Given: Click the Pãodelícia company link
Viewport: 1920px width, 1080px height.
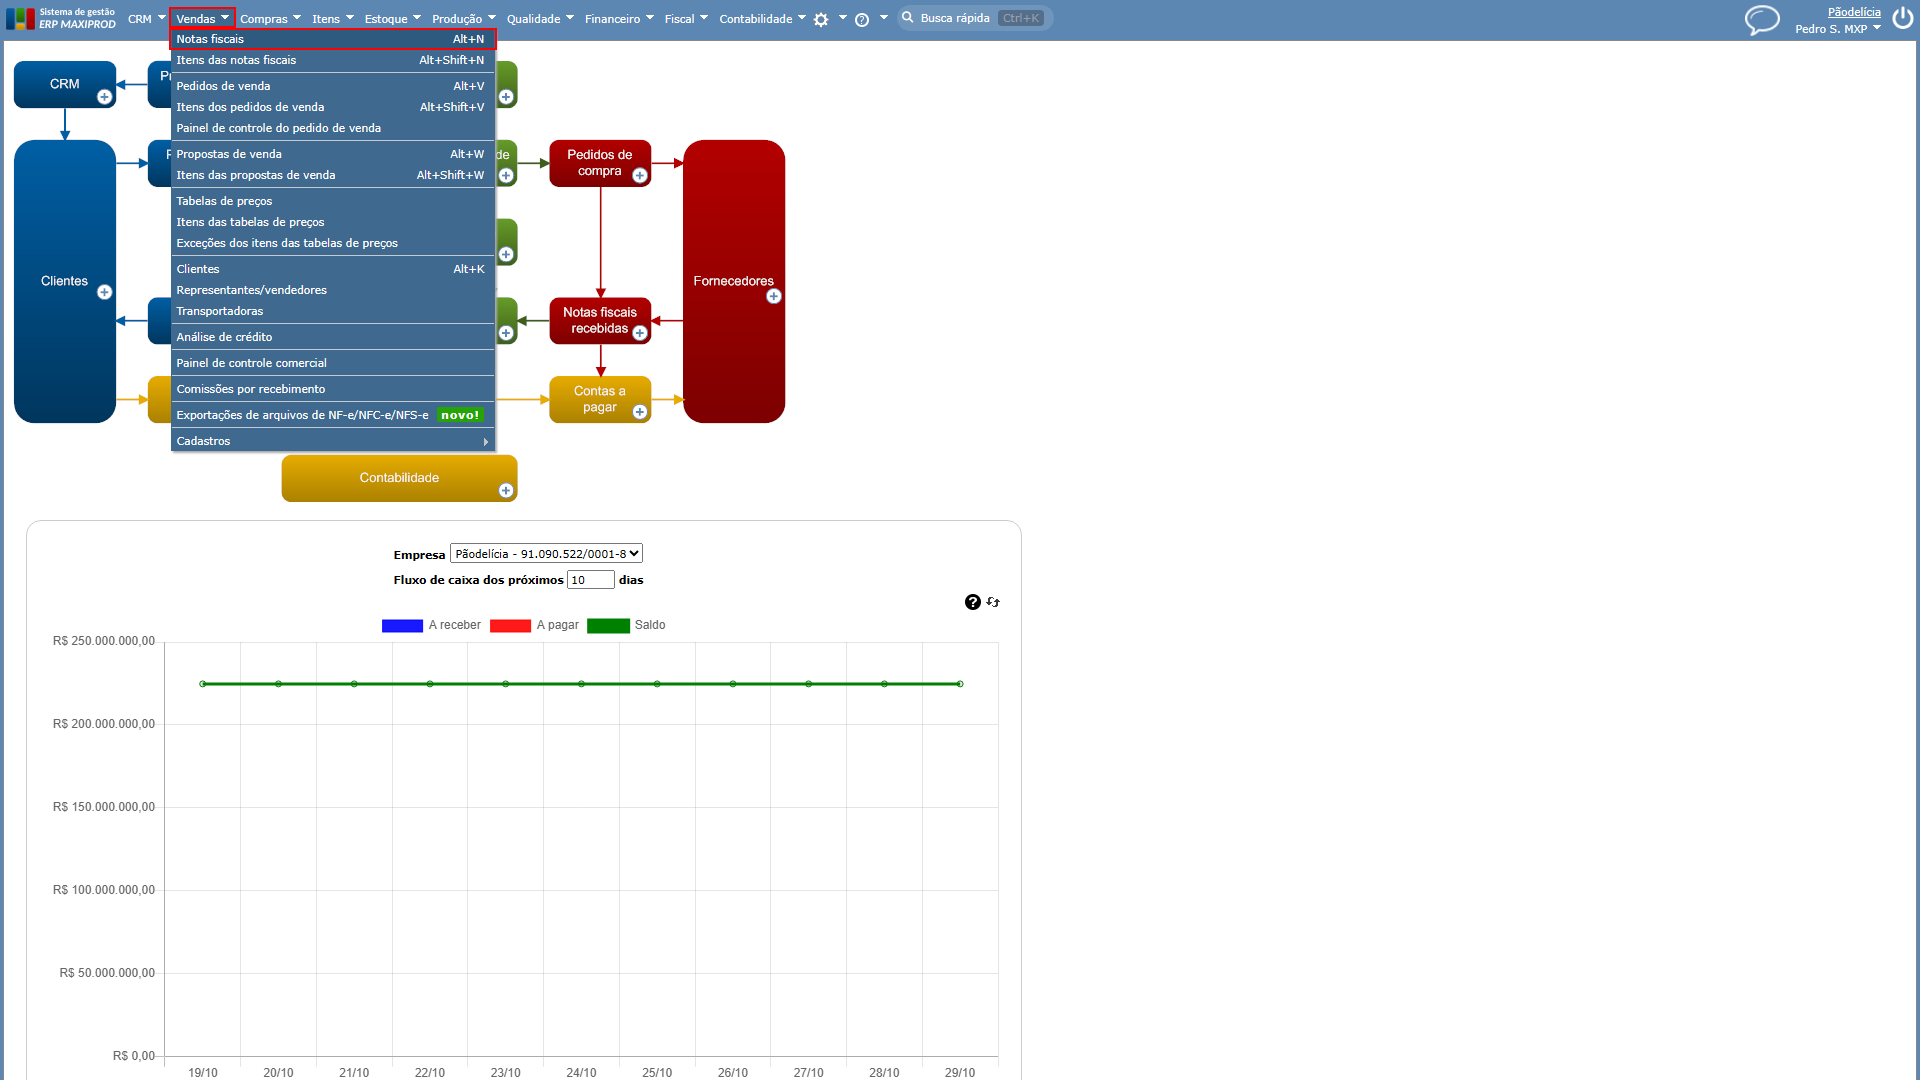Looking at the screenshot, I should tap(1854, 12).
